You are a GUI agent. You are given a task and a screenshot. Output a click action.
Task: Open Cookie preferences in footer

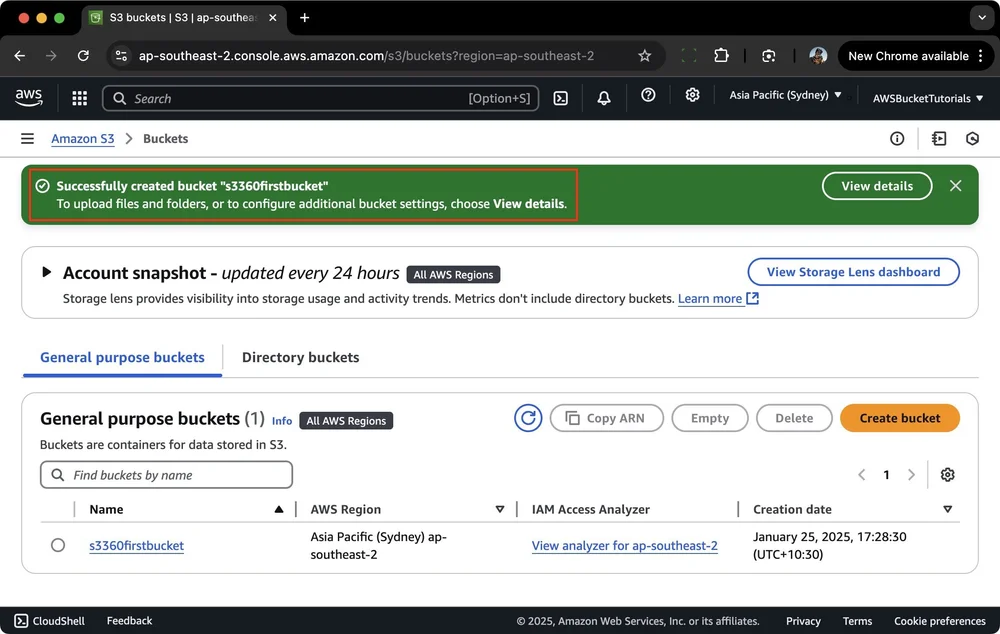pos(939,621)
